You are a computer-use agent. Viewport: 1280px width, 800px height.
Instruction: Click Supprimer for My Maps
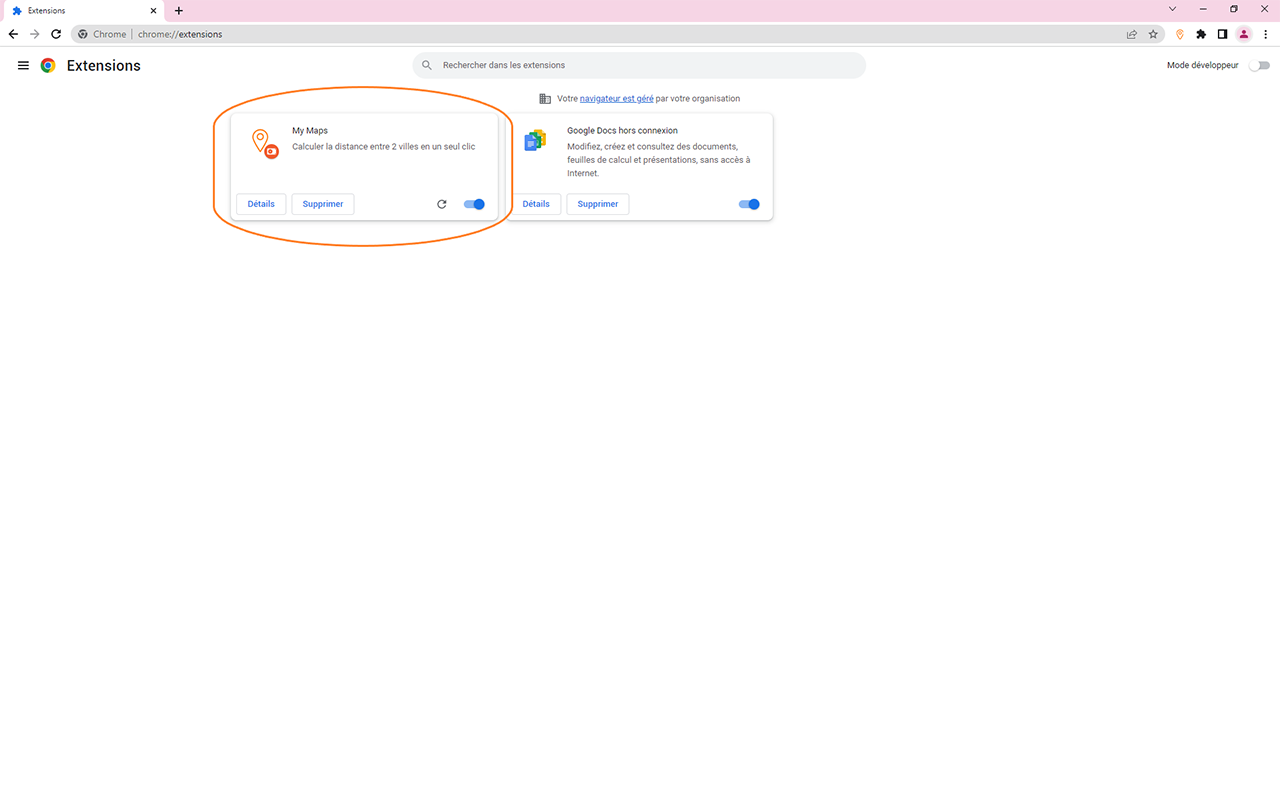point(323,204)
